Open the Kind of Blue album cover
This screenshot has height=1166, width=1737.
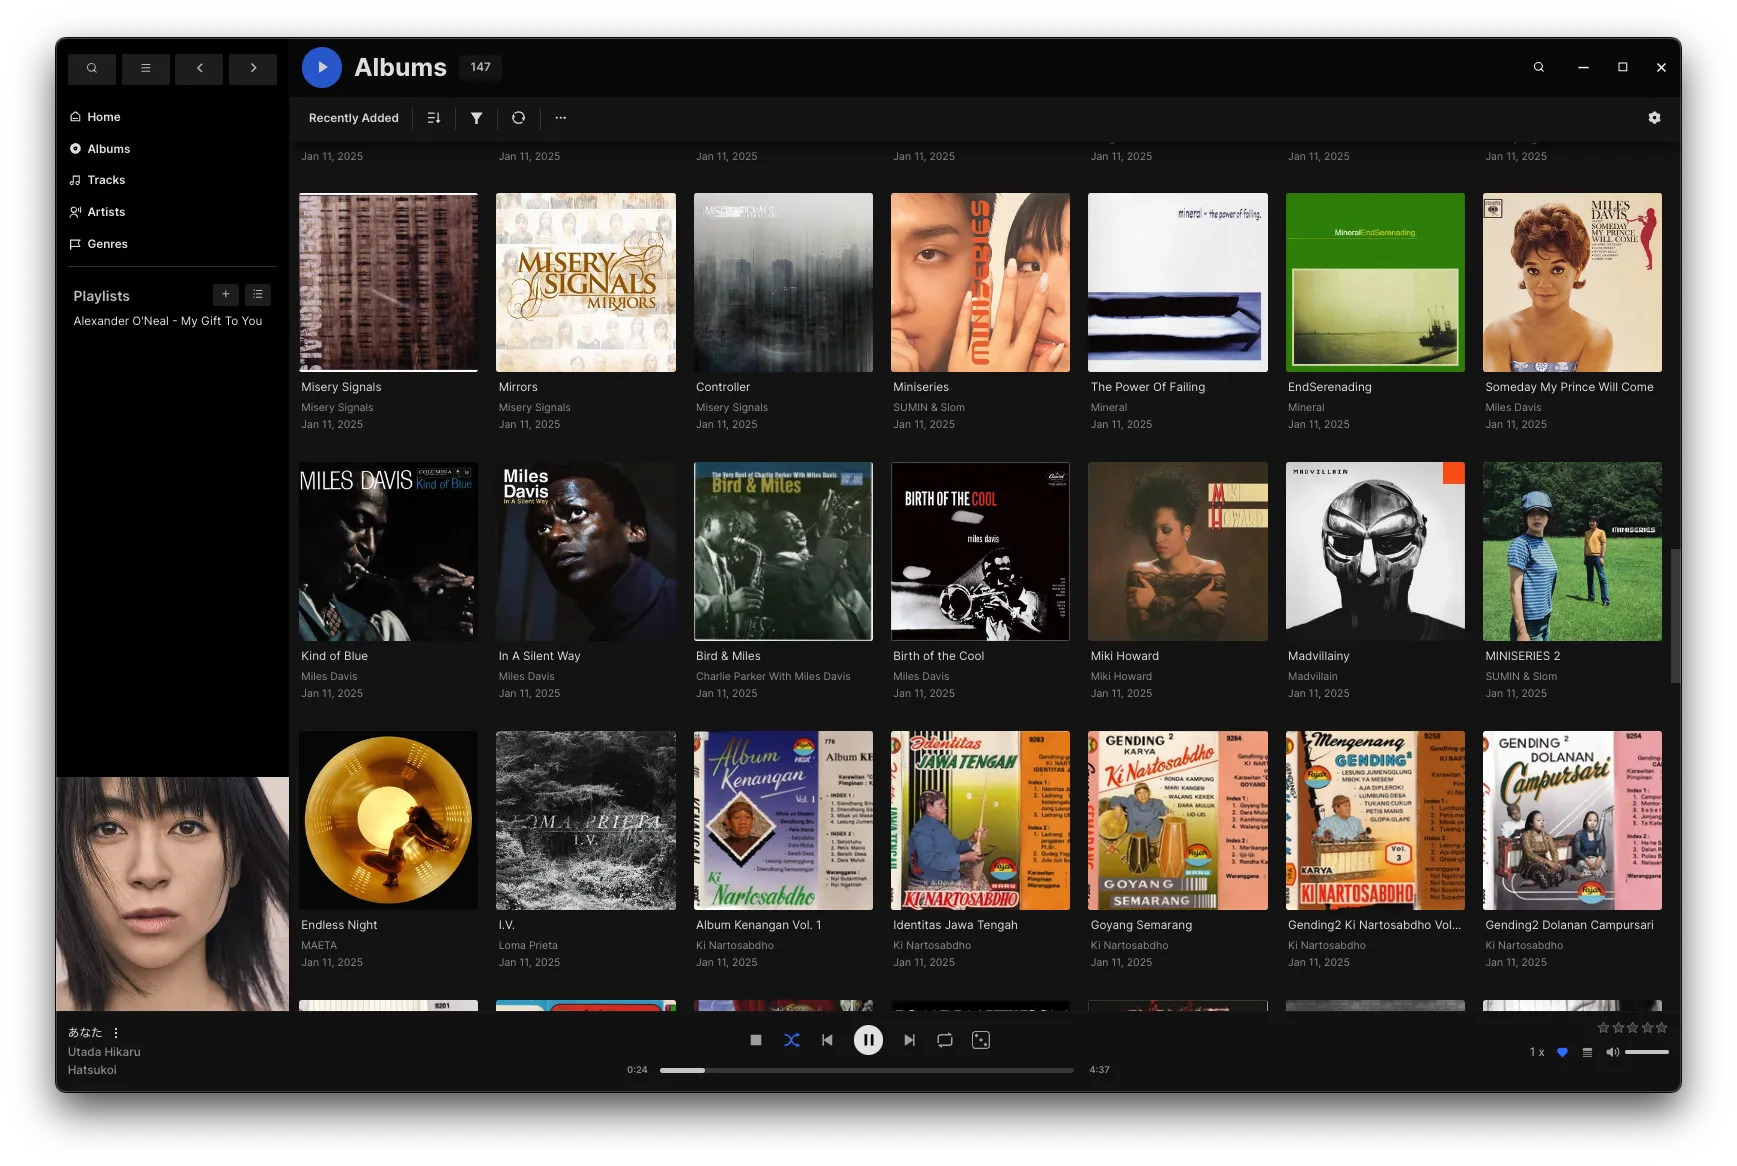coord(388,551)
